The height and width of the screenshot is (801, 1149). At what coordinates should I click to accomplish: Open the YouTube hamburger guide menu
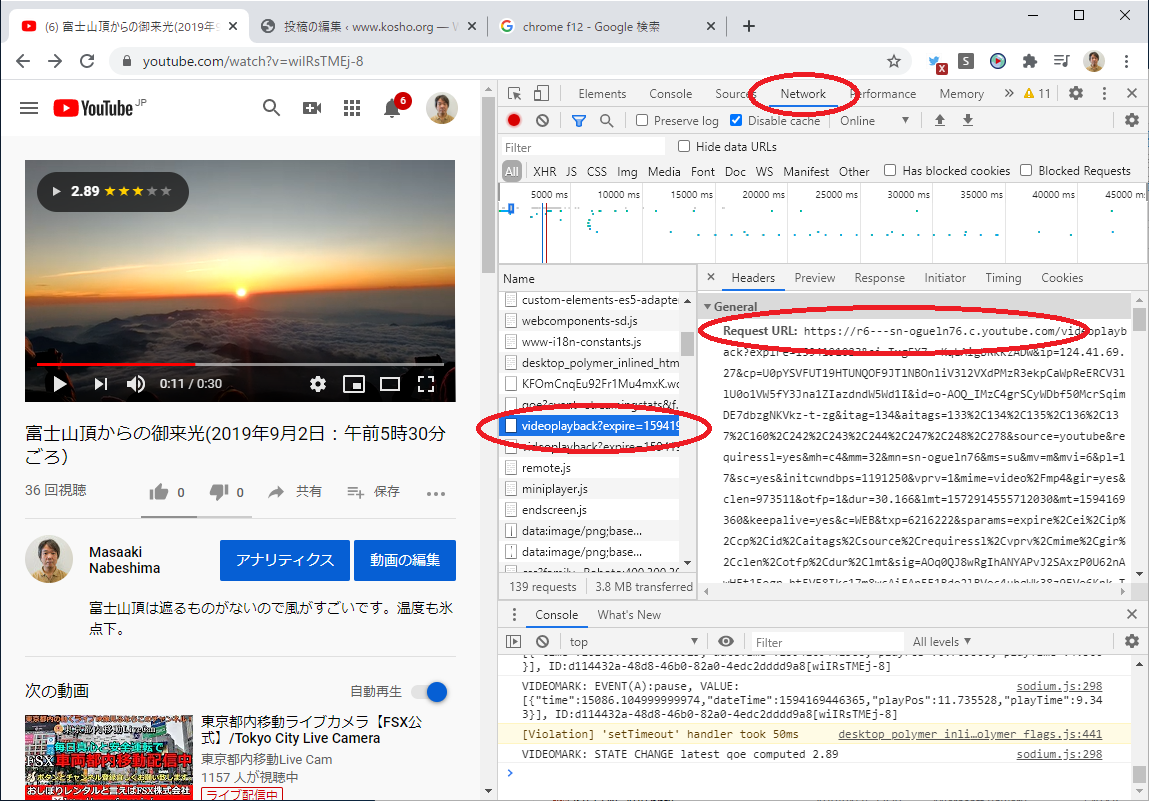pos(29,108)
